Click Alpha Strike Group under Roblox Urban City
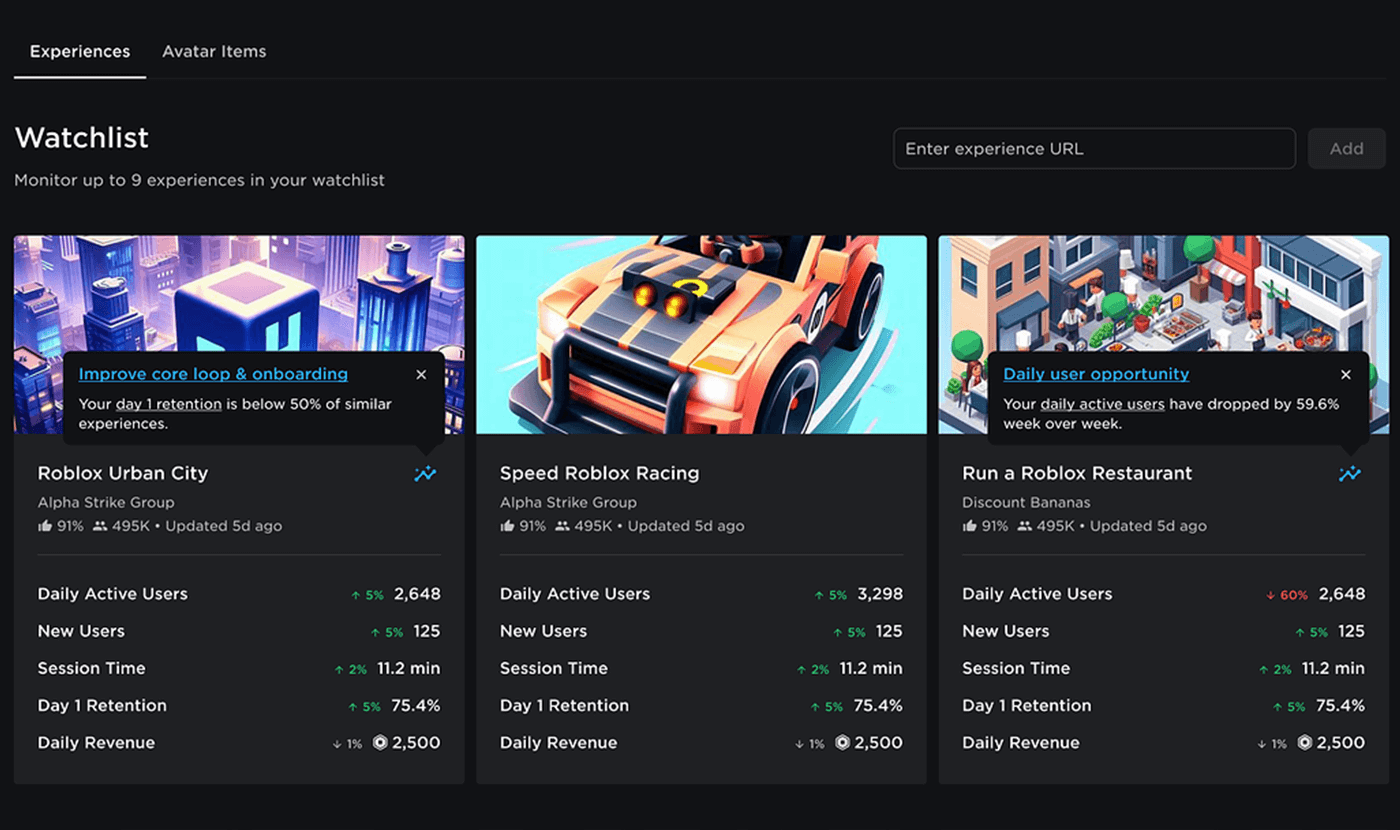The image size is (1400, 830). point(106,502)
